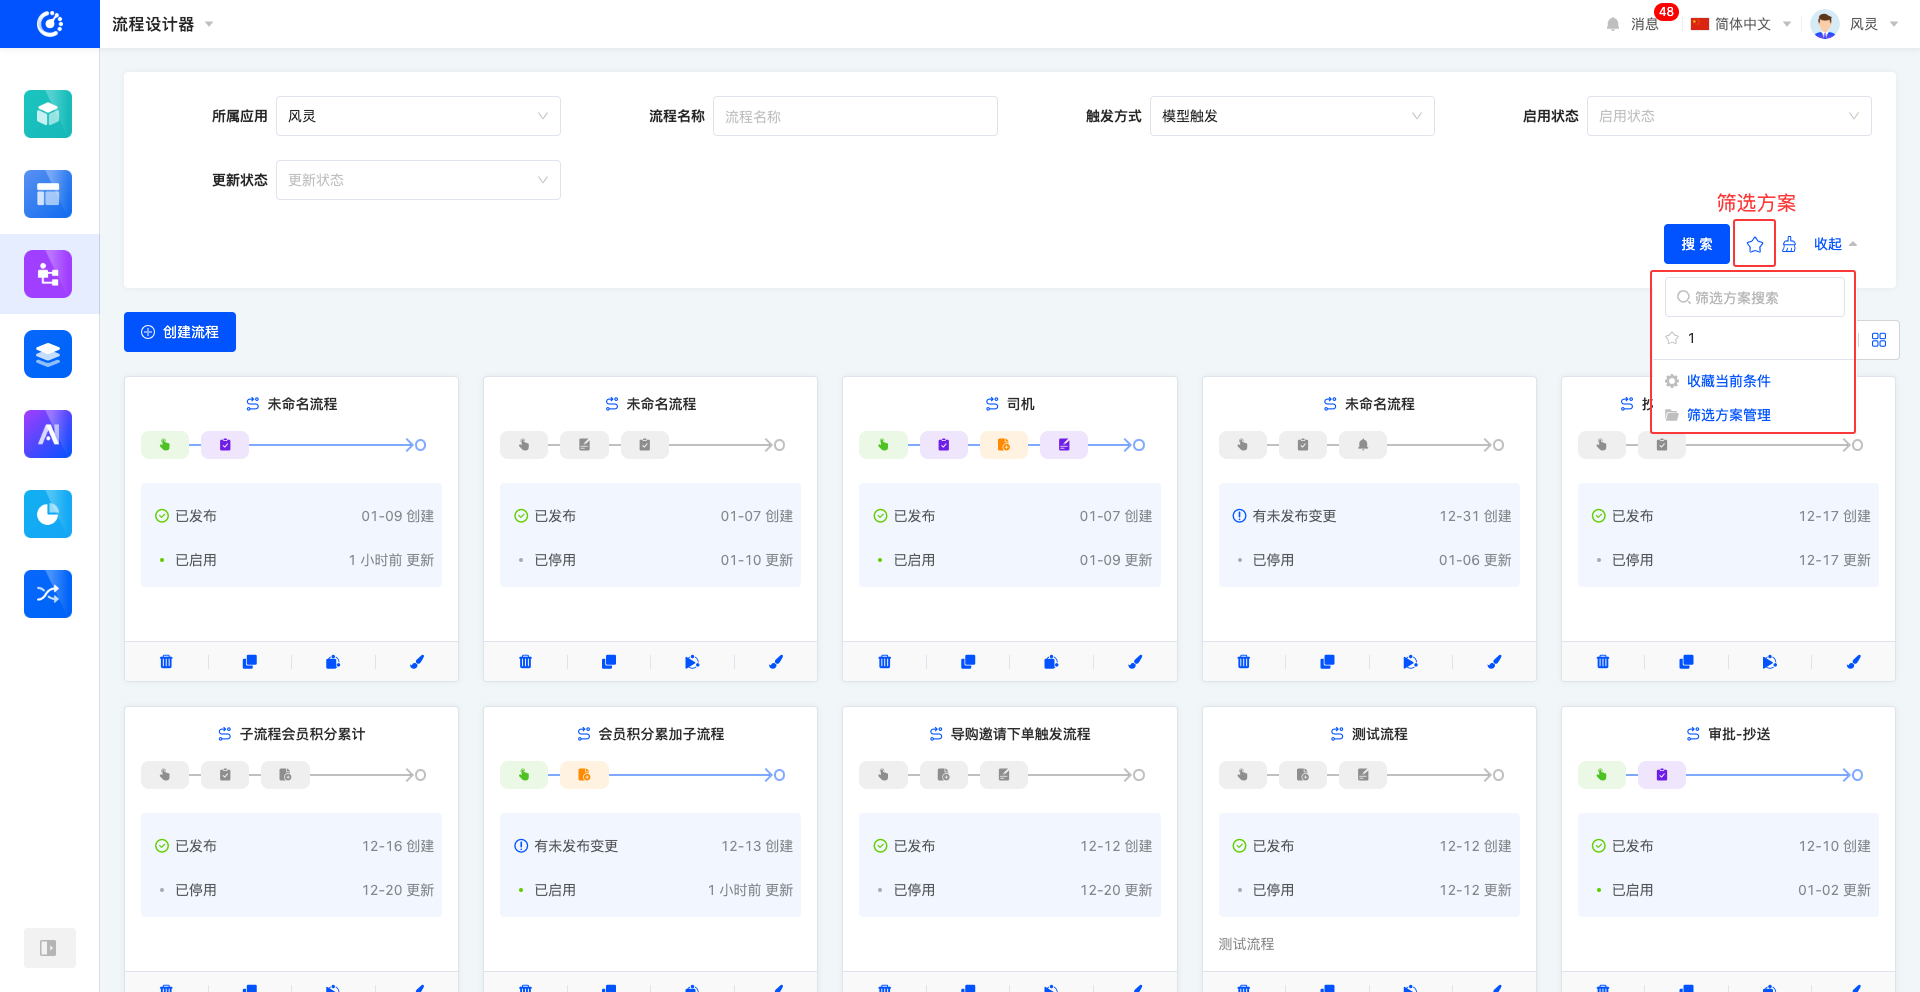Click the shuffle arrows sidebar icon

48,594
